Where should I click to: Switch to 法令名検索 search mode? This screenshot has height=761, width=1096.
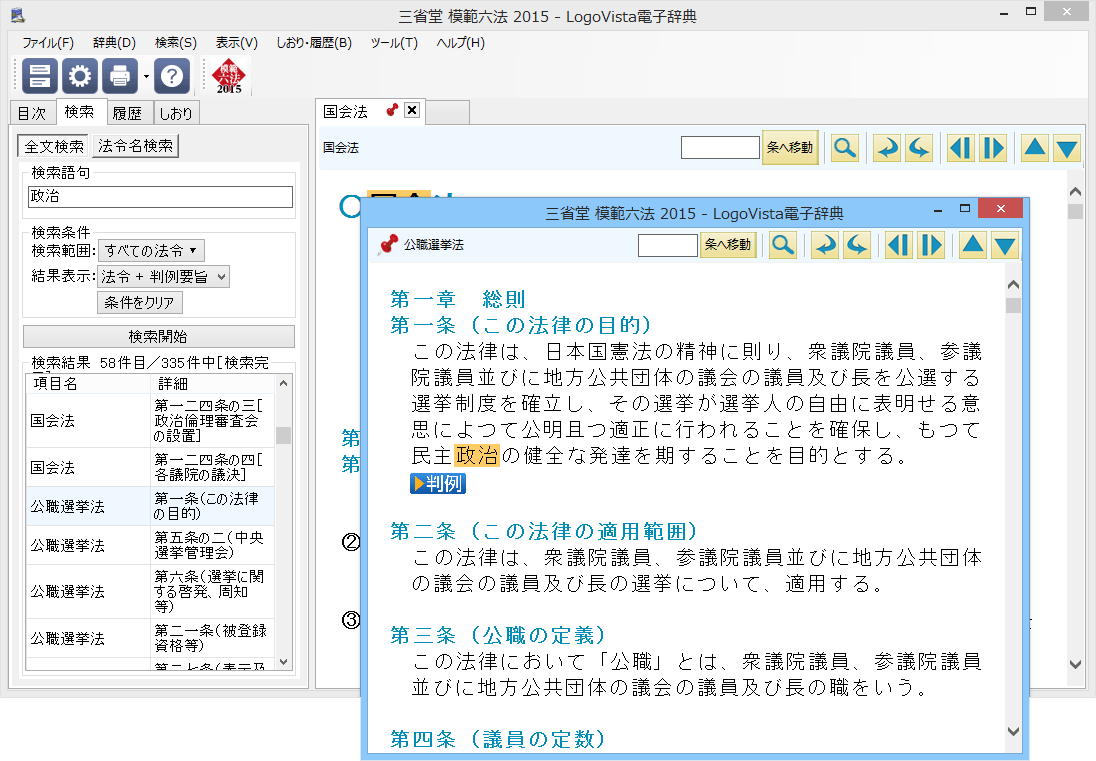coord(135,146)
